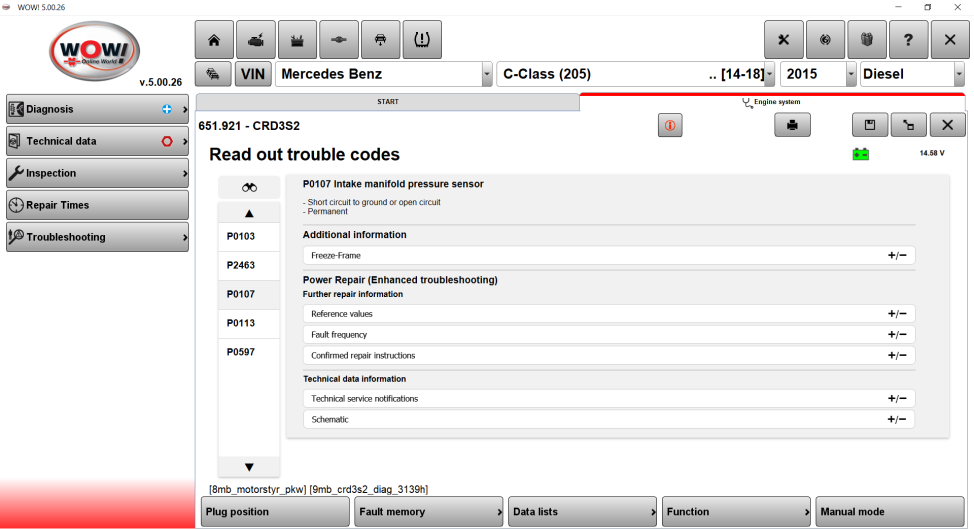Click the red ring icon on Technical data
Screen dimensions: 974x529
[x=166, y=141]
